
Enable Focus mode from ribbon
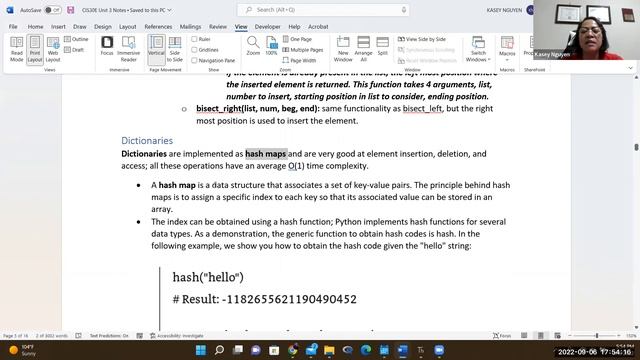[107, 46]
